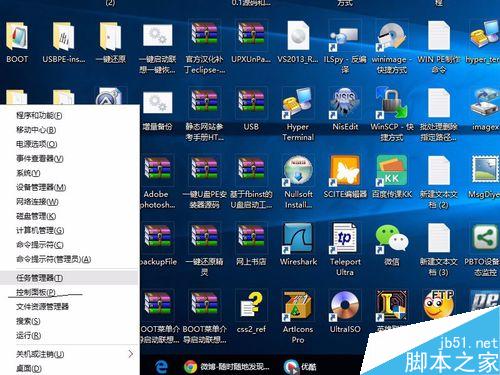Select the ILSpy 反编译 shortcut icon
The image size is (500, 375).
(x=345, y=37)
